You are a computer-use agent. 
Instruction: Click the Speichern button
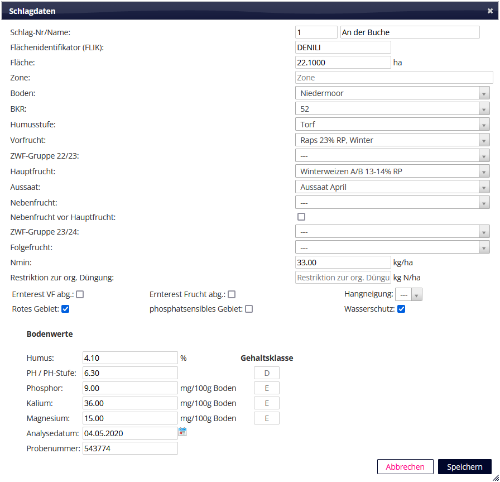[x=465, y=467]
